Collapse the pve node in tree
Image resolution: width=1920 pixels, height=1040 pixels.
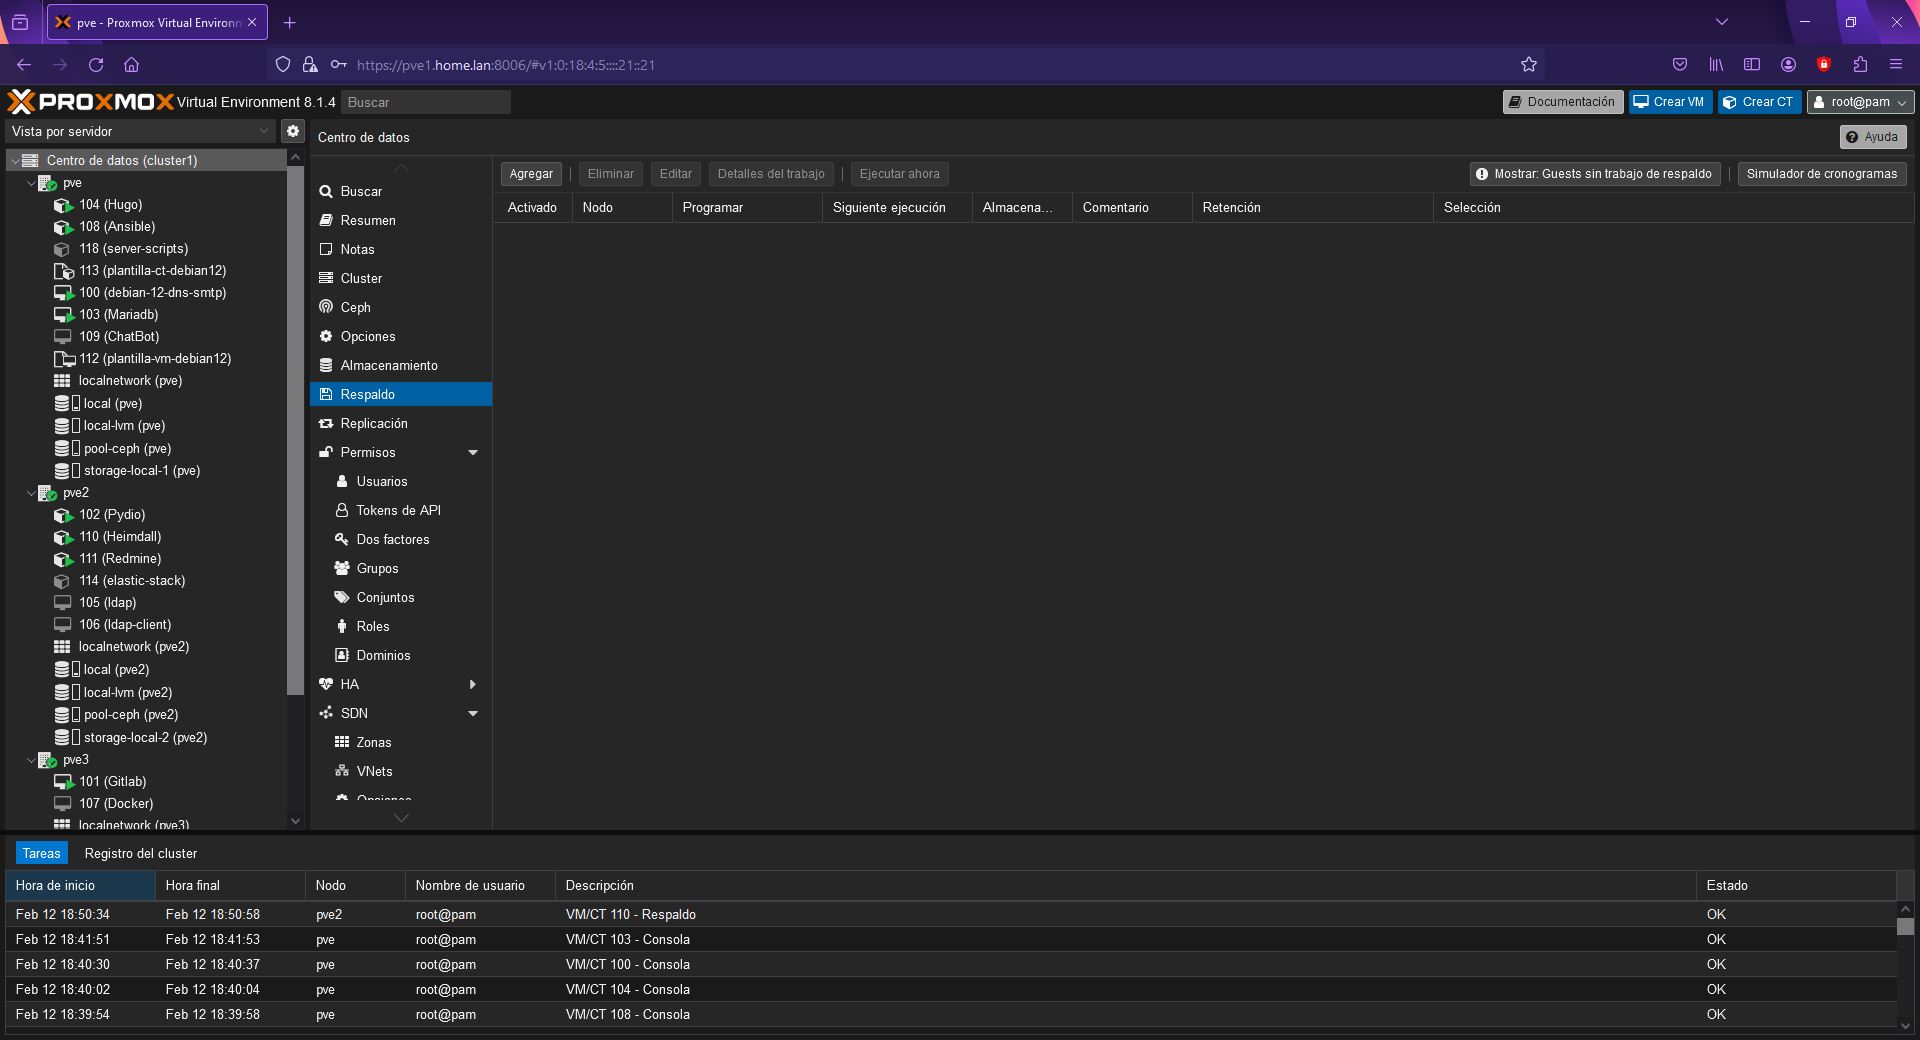click(31, 183)
